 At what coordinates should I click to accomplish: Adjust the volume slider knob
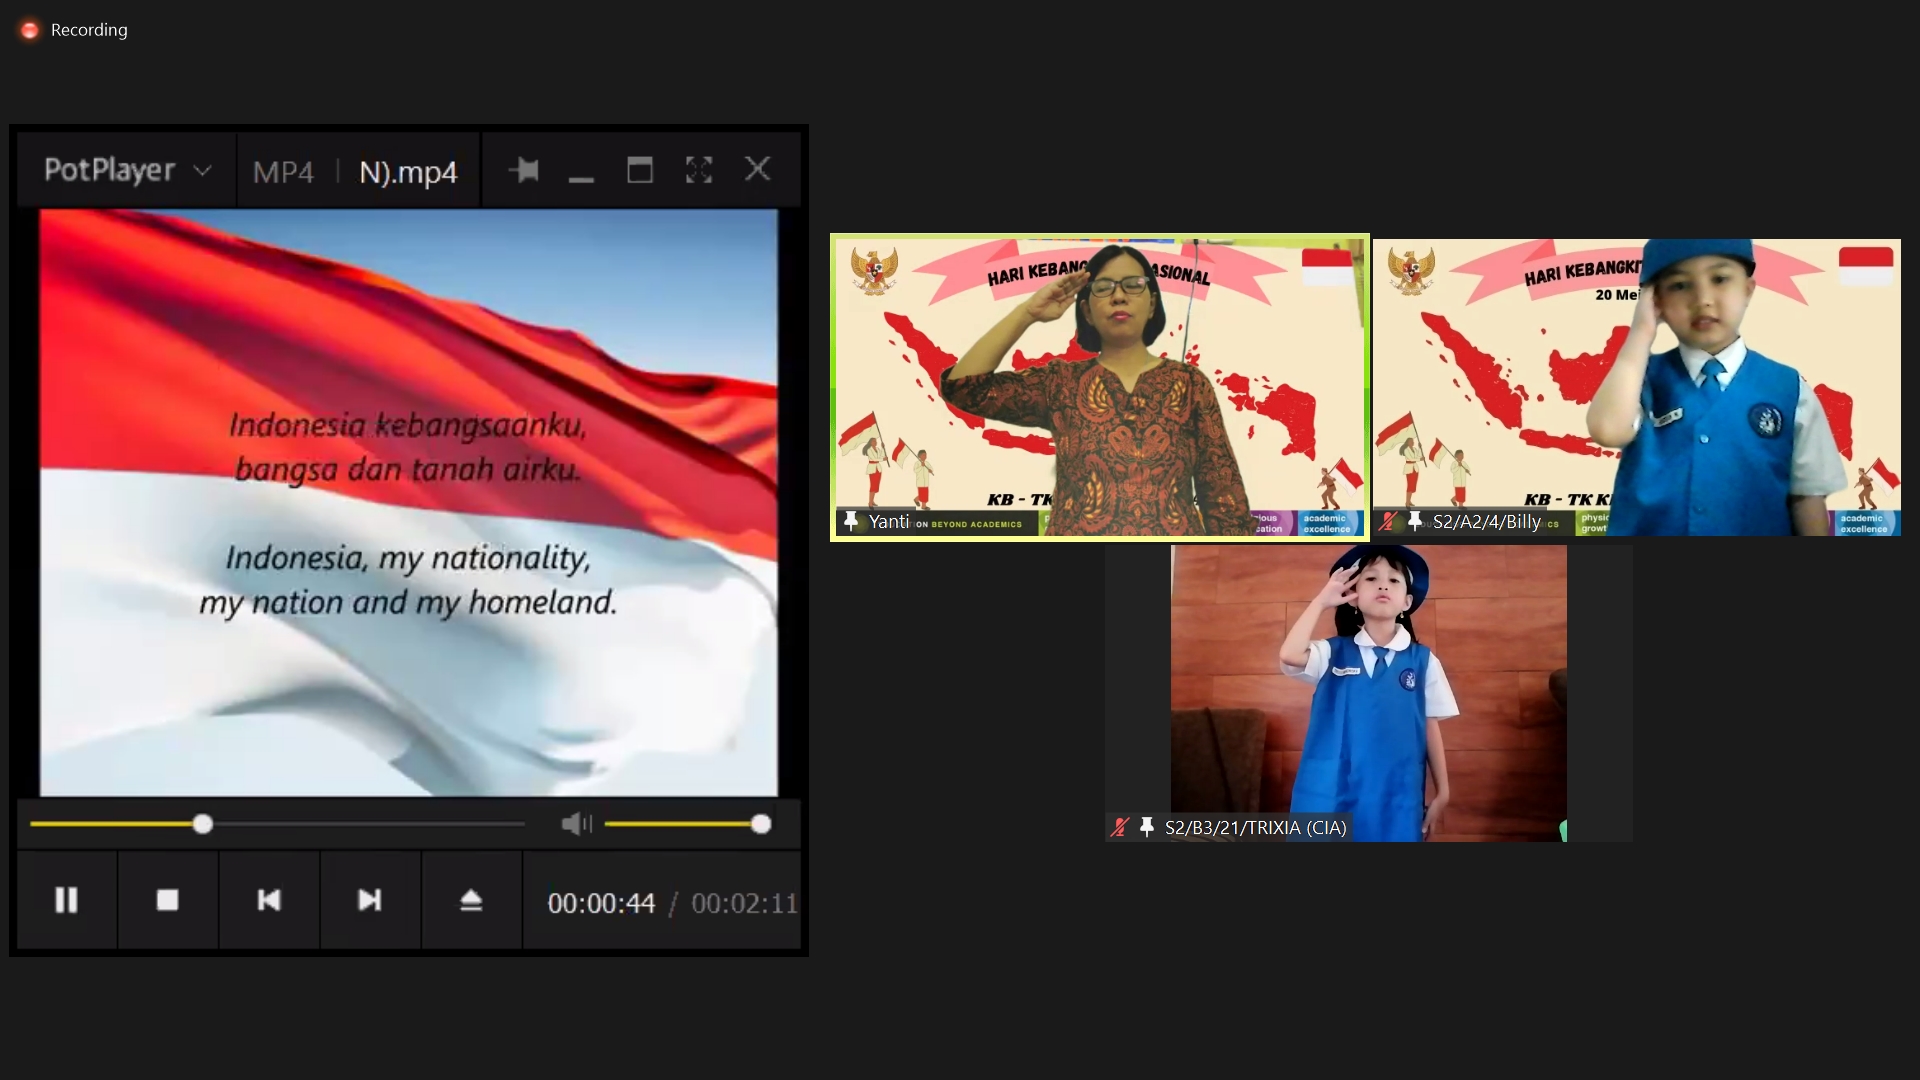point(761,824)
